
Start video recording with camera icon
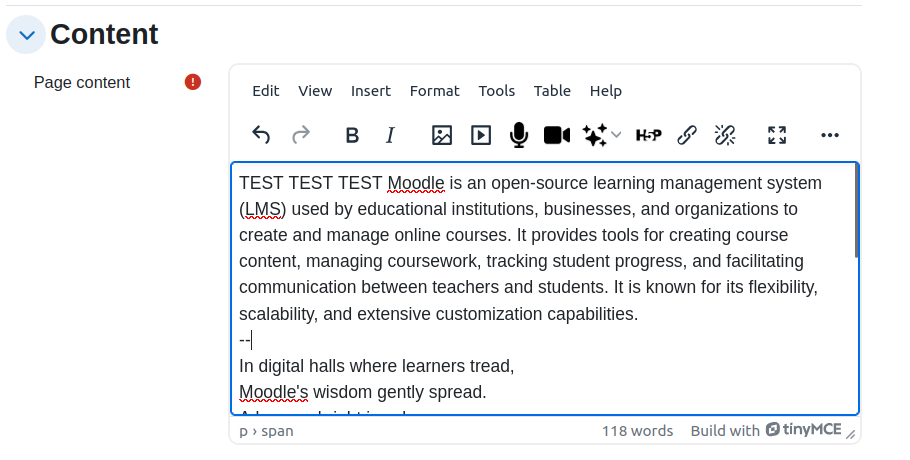pyautogui.click(x=557, y=135)
